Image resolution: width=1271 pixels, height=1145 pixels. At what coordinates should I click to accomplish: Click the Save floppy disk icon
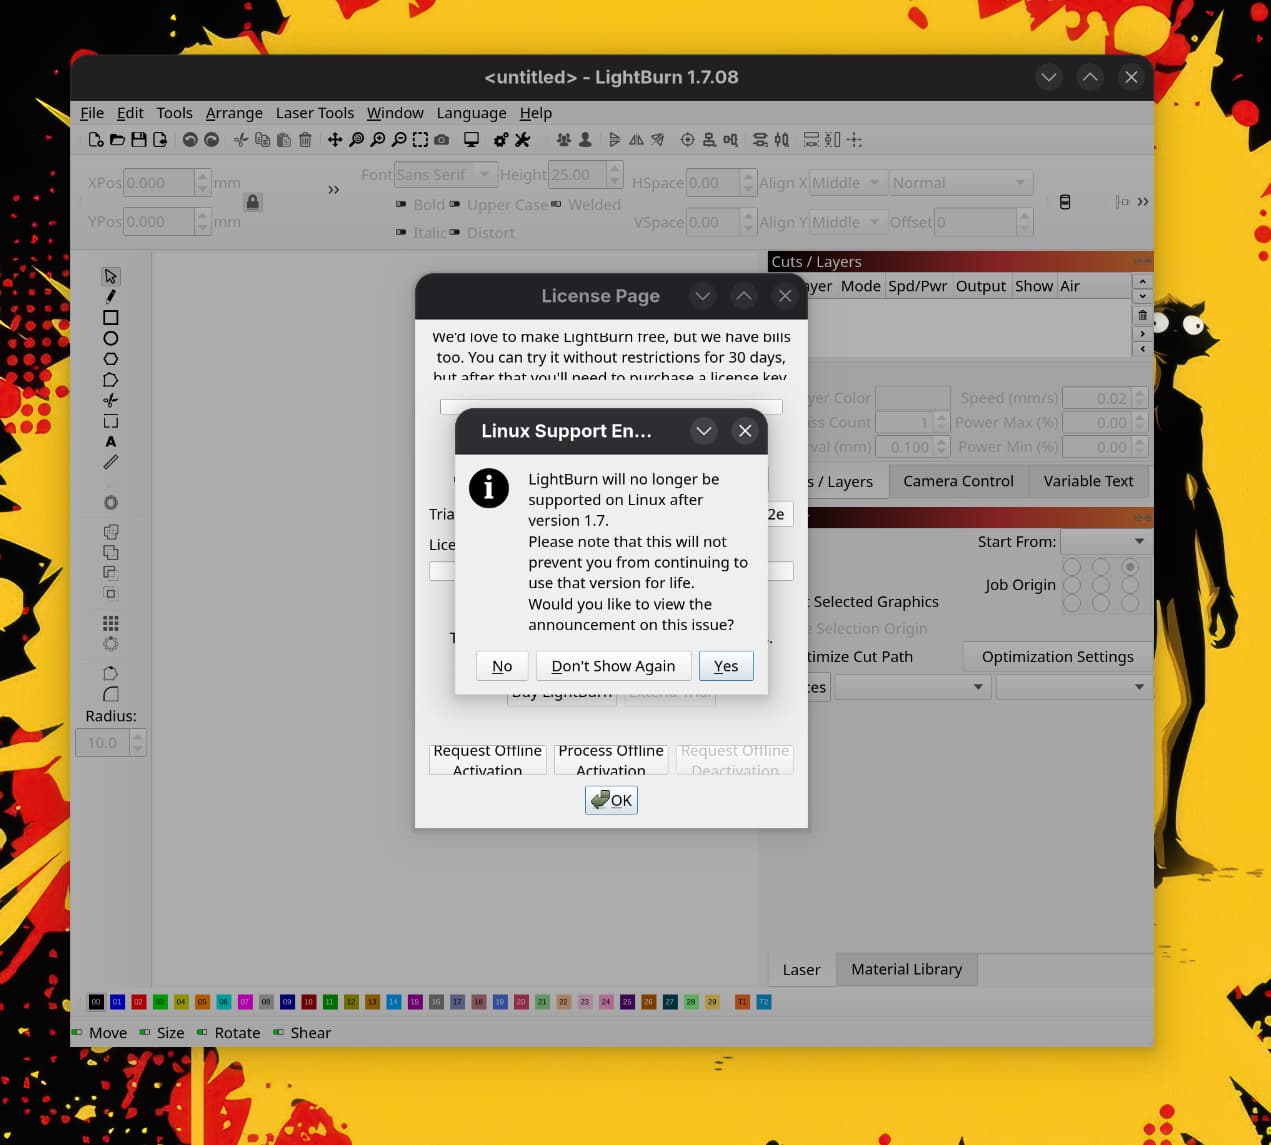tap(139, 140)
